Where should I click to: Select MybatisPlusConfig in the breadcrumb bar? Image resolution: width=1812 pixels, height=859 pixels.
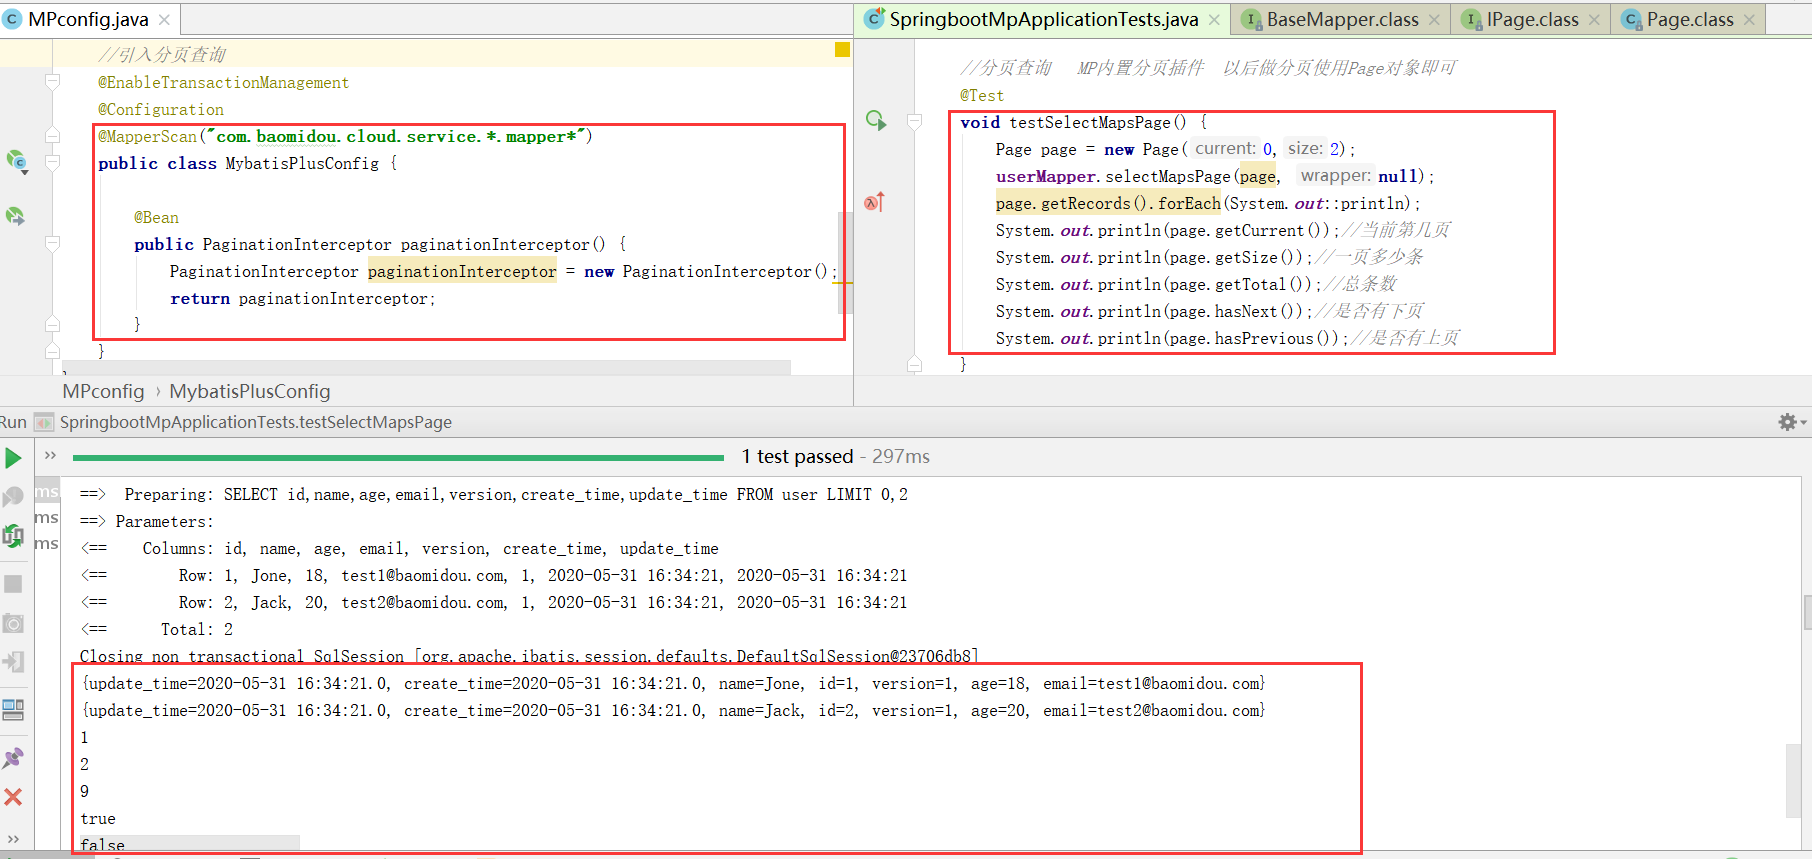(250, 391)
